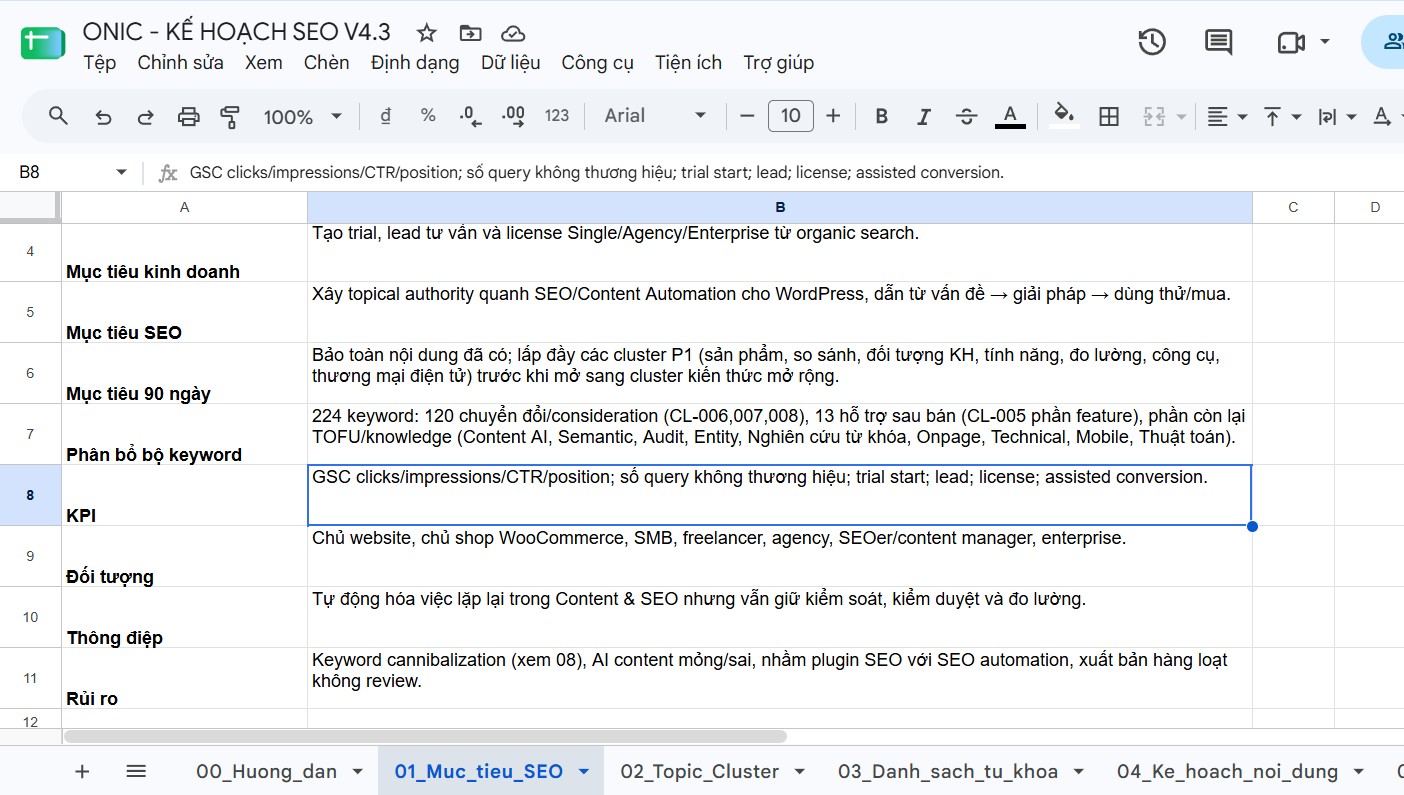
Task: Open the all sheets list
Action: click(136, 771)
